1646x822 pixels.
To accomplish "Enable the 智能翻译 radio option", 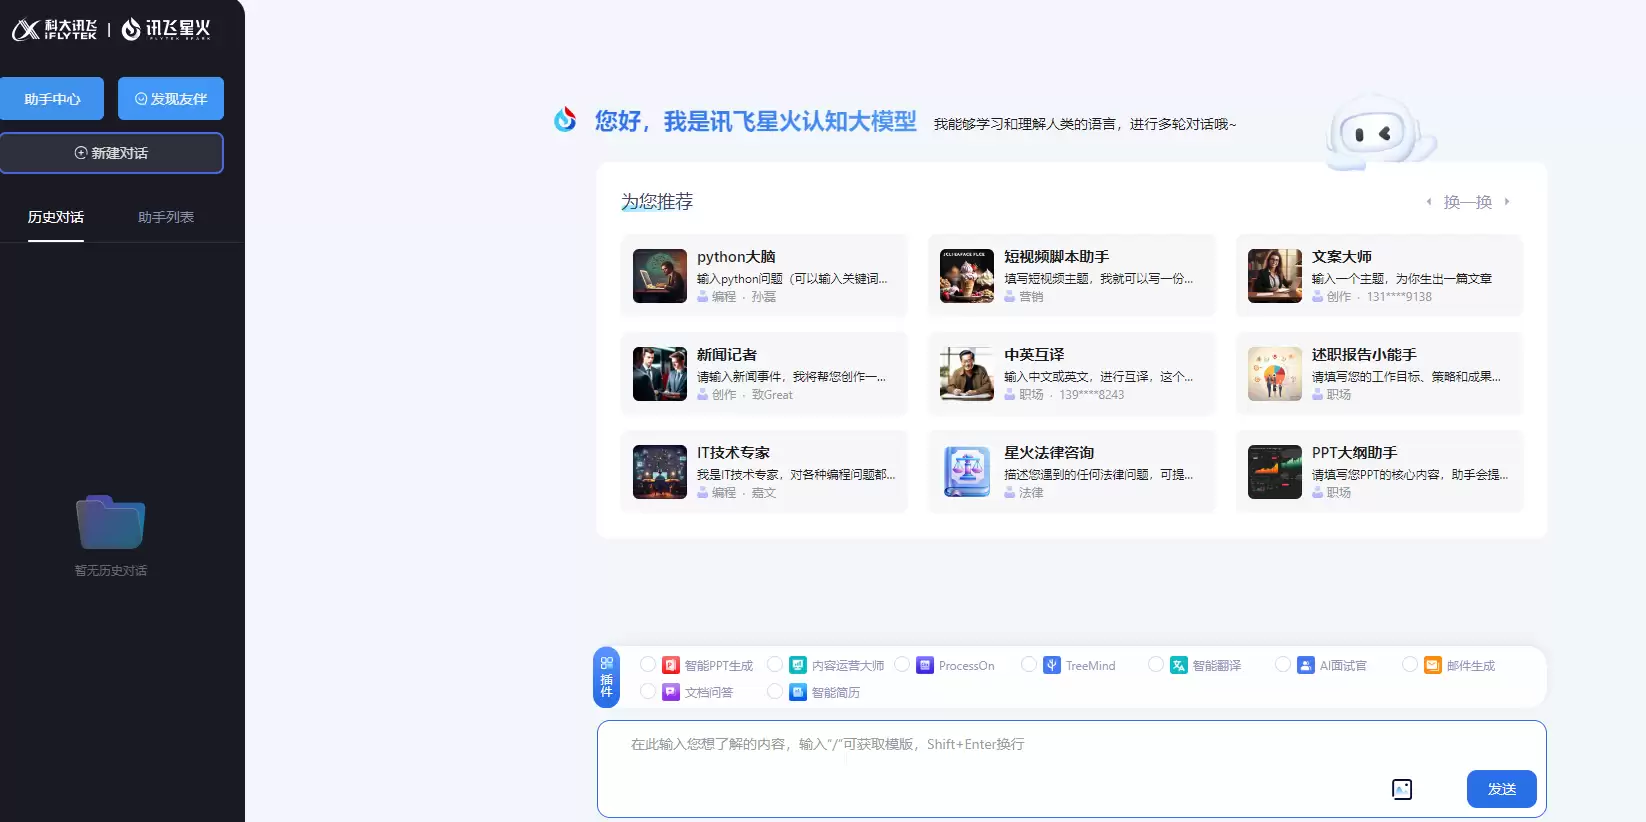I will [x=1156, y=664].
